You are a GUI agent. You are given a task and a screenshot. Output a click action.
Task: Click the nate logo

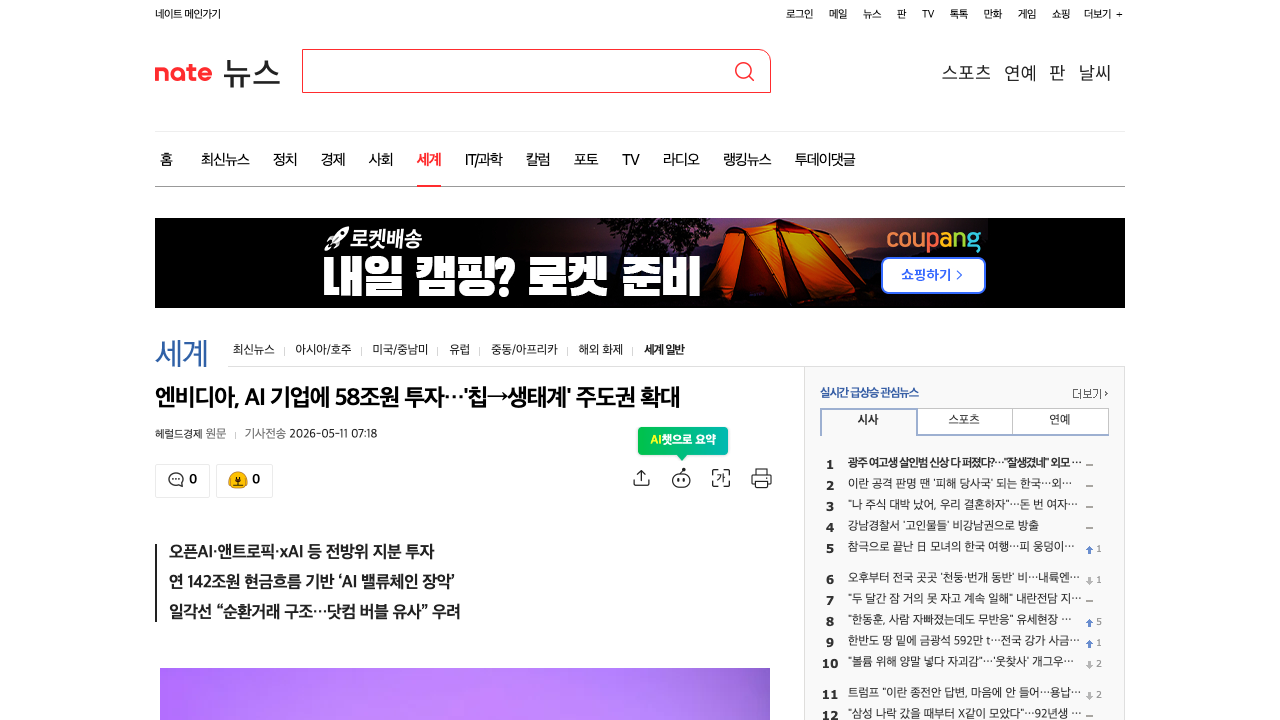(x=183, y=72)
